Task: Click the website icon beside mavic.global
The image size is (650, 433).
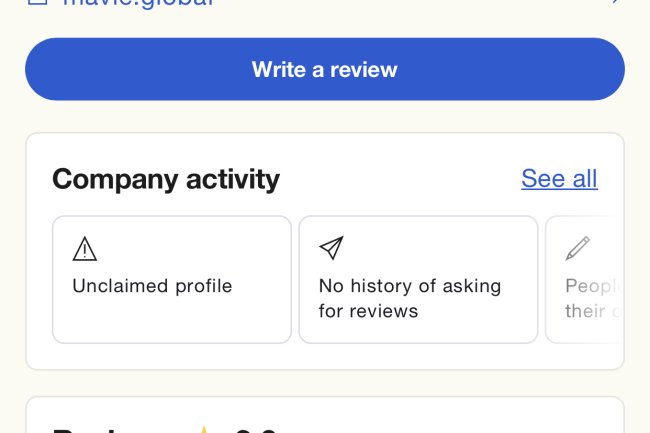Action: (x=37, y=3)
